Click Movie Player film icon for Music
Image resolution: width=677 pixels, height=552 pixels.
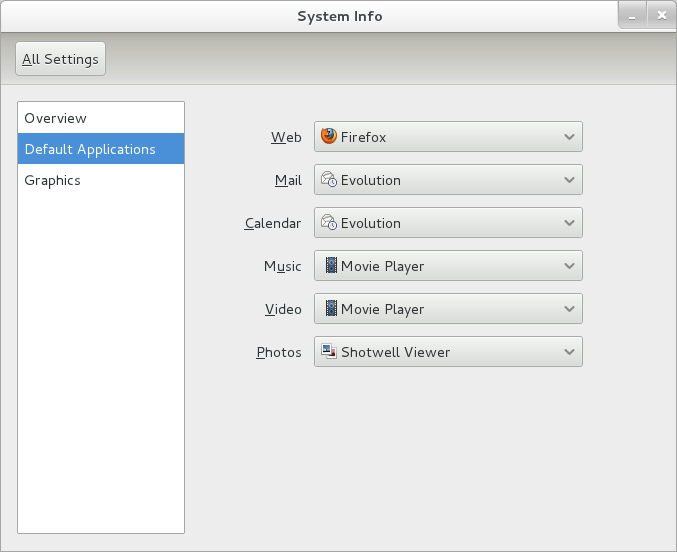(x=331, y=265)
